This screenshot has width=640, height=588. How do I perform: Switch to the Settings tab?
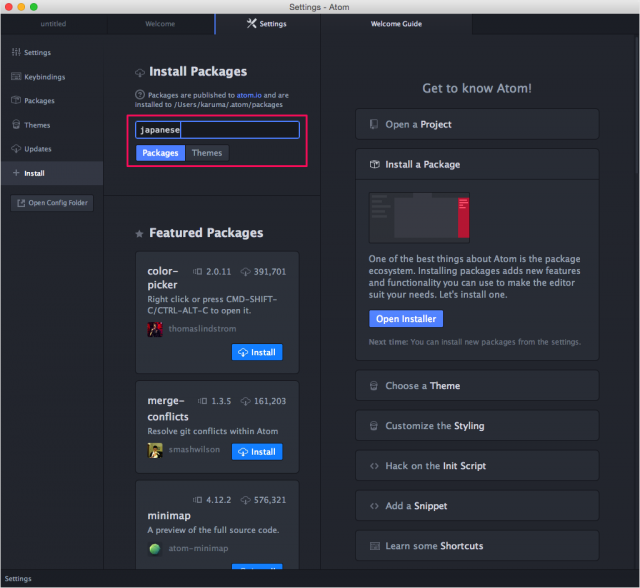[x=267, y=24]
